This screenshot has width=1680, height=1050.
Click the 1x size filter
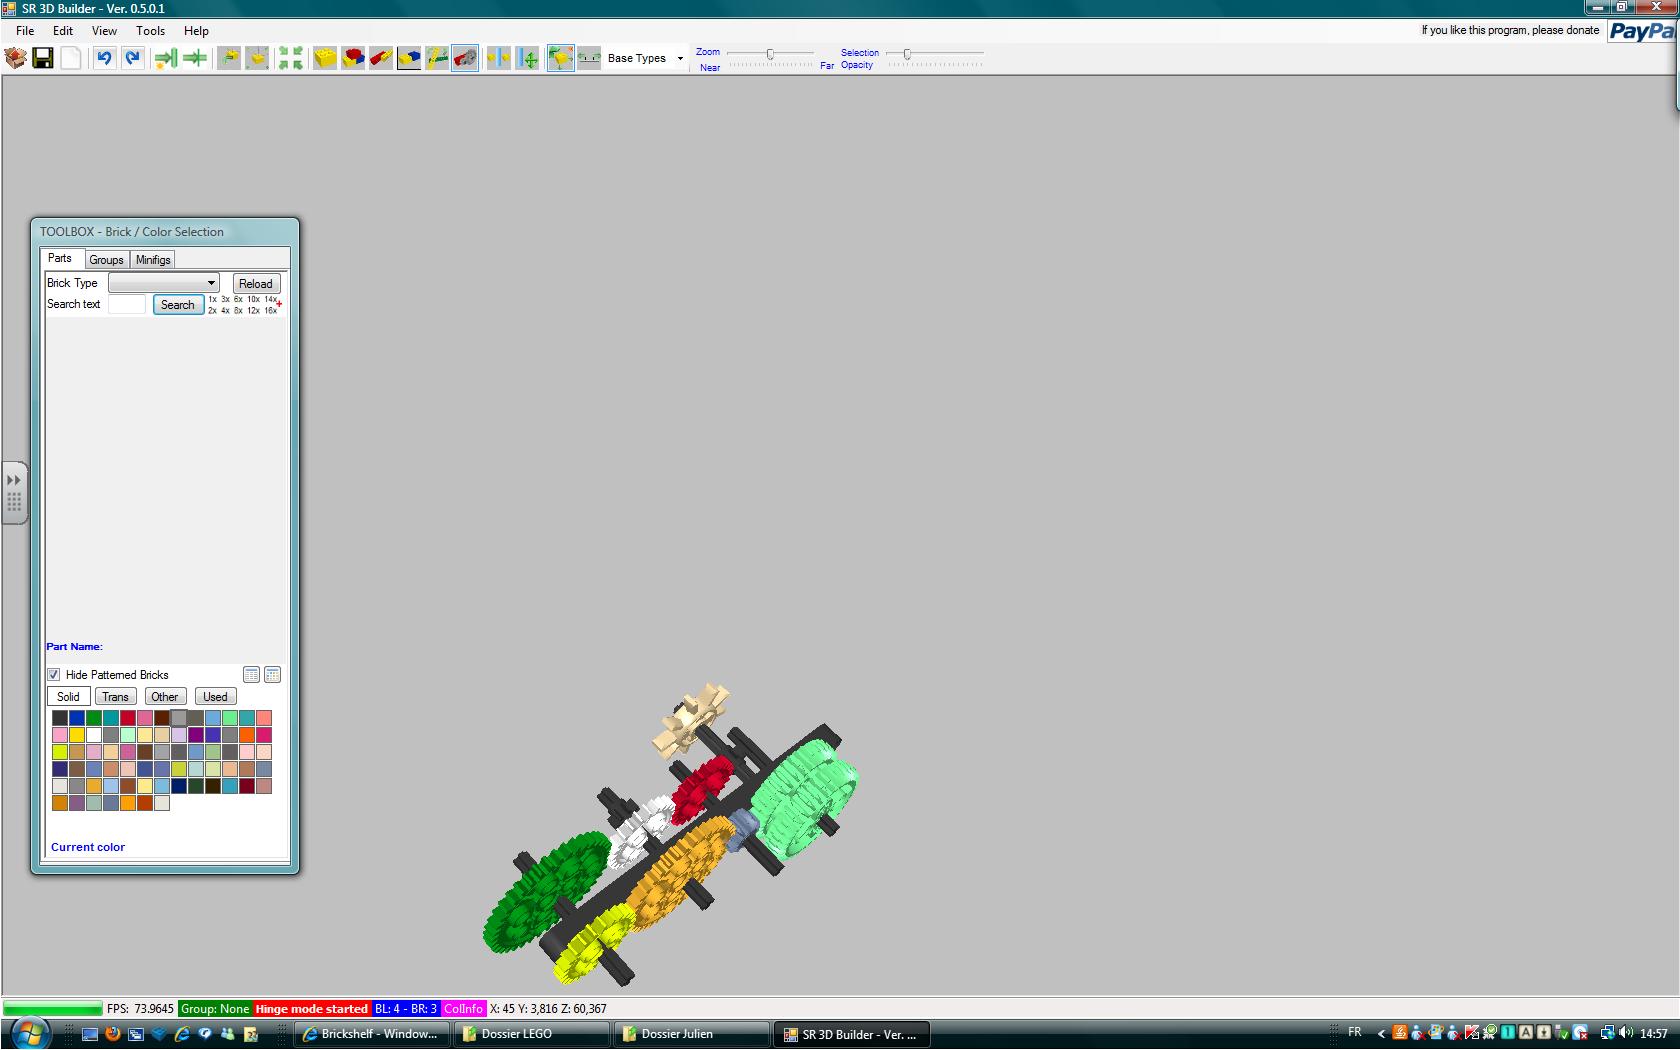tap(213, 299)
